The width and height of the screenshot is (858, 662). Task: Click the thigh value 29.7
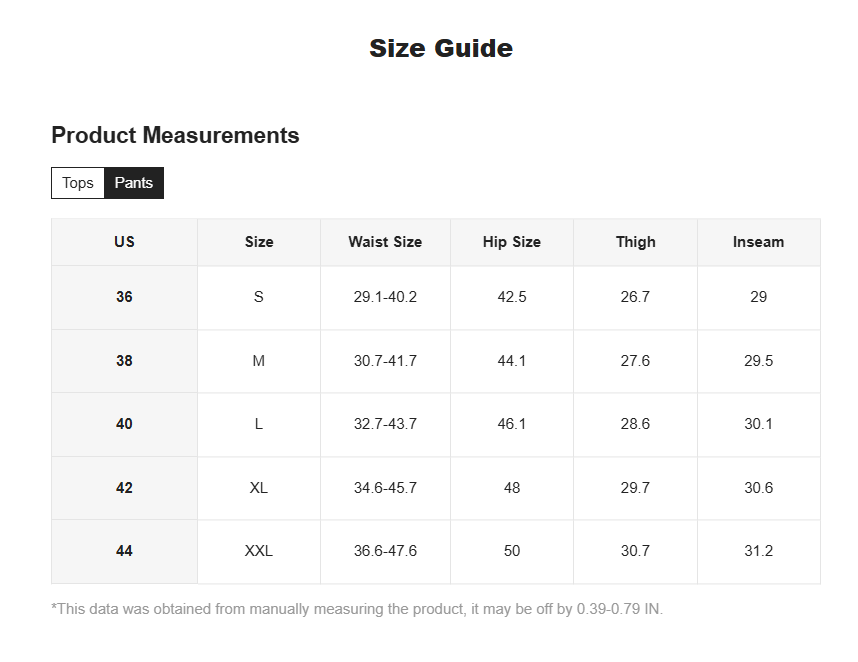click(635, 488)
